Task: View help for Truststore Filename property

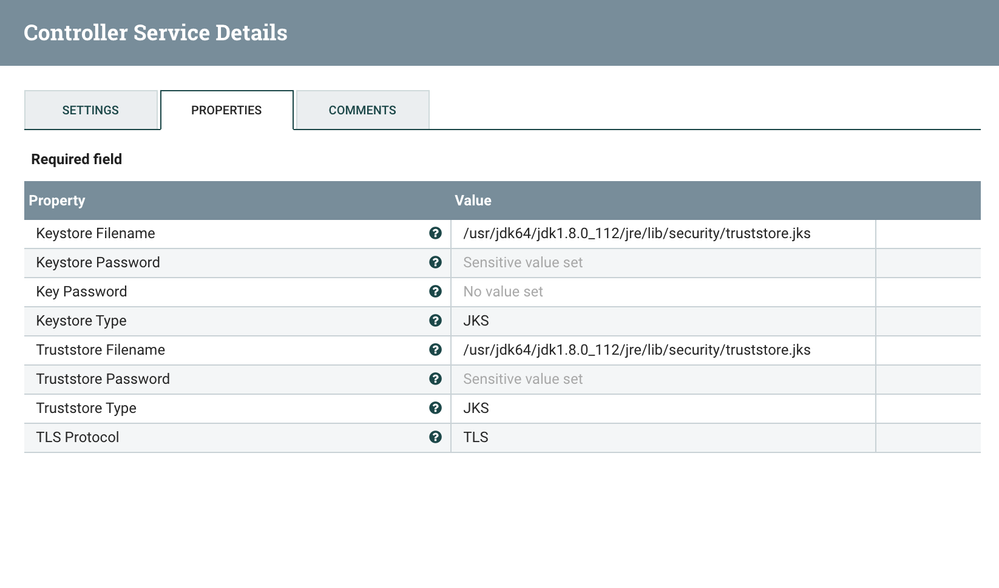Action: tap(435, 350)
